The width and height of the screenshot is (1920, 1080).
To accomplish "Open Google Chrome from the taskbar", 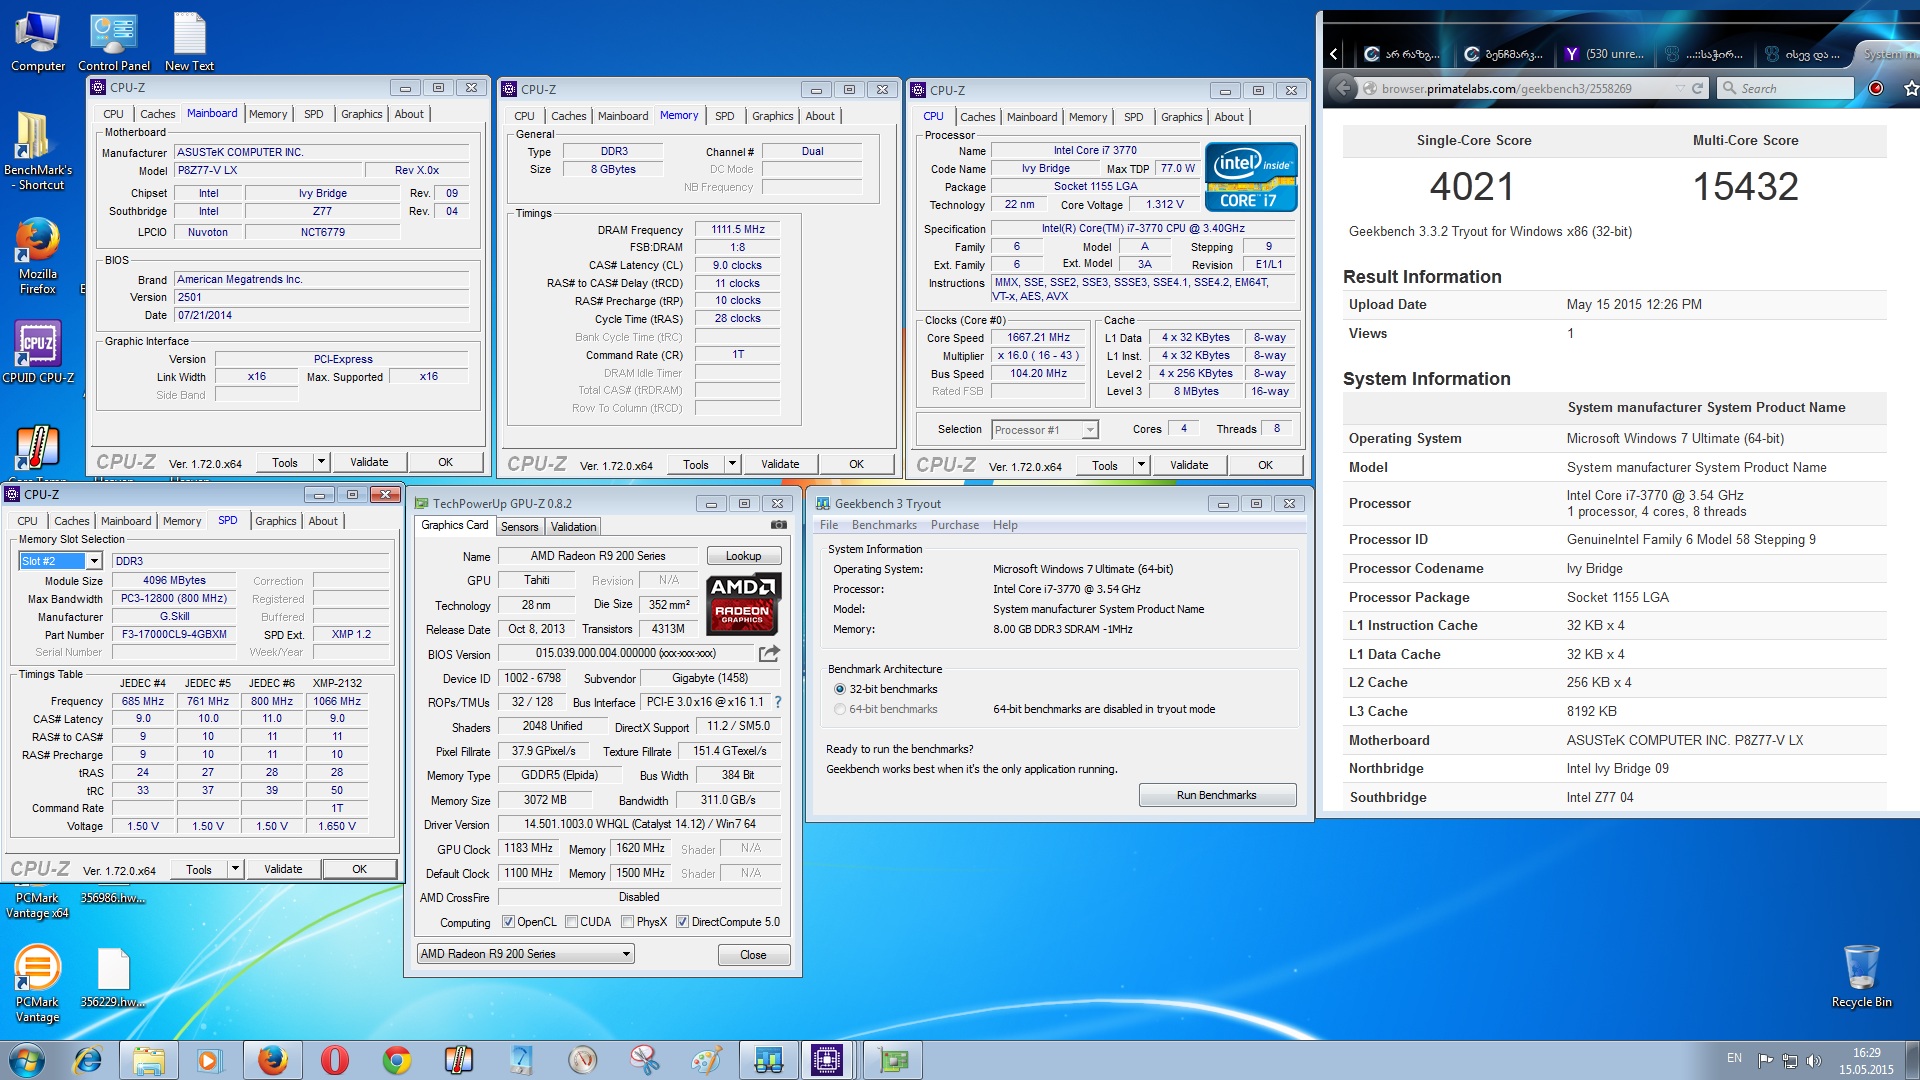I will [397, 1060].
